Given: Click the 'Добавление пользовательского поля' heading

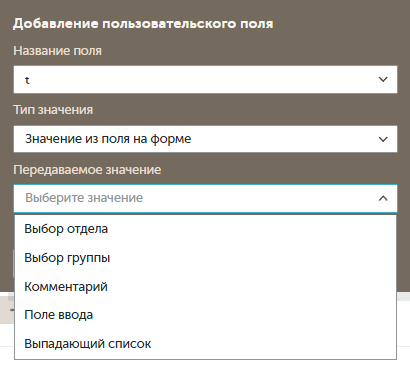Looking at the screenshot, I should coord(143,24).
